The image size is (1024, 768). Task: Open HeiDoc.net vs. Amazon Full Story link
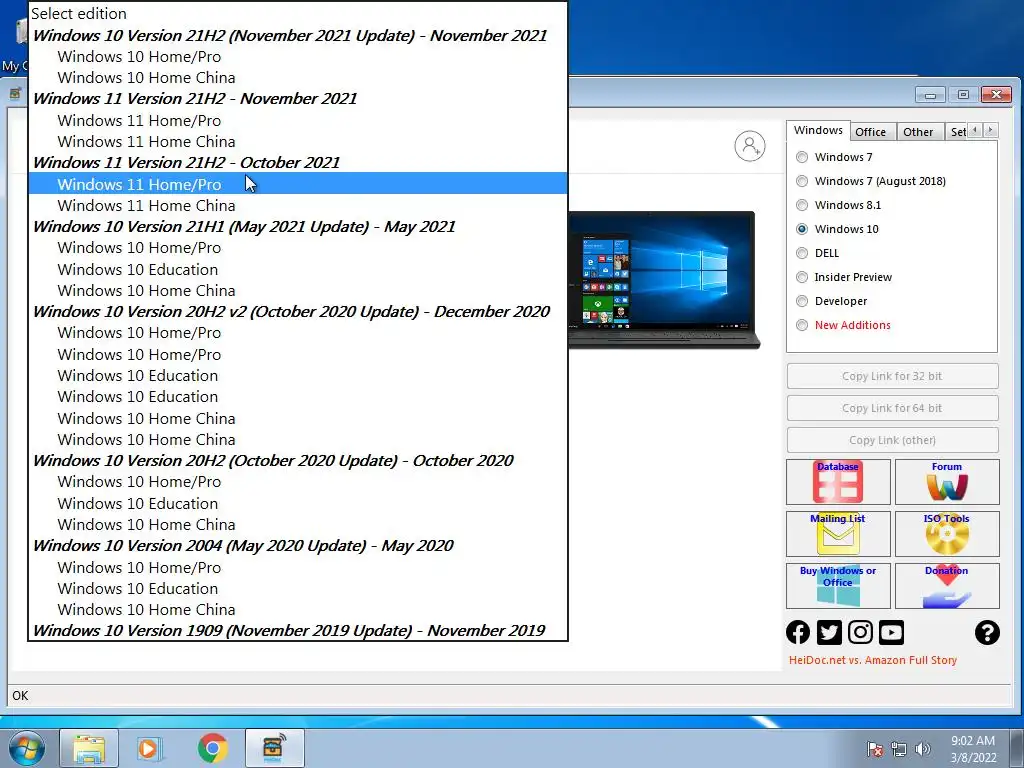[872, 660]
